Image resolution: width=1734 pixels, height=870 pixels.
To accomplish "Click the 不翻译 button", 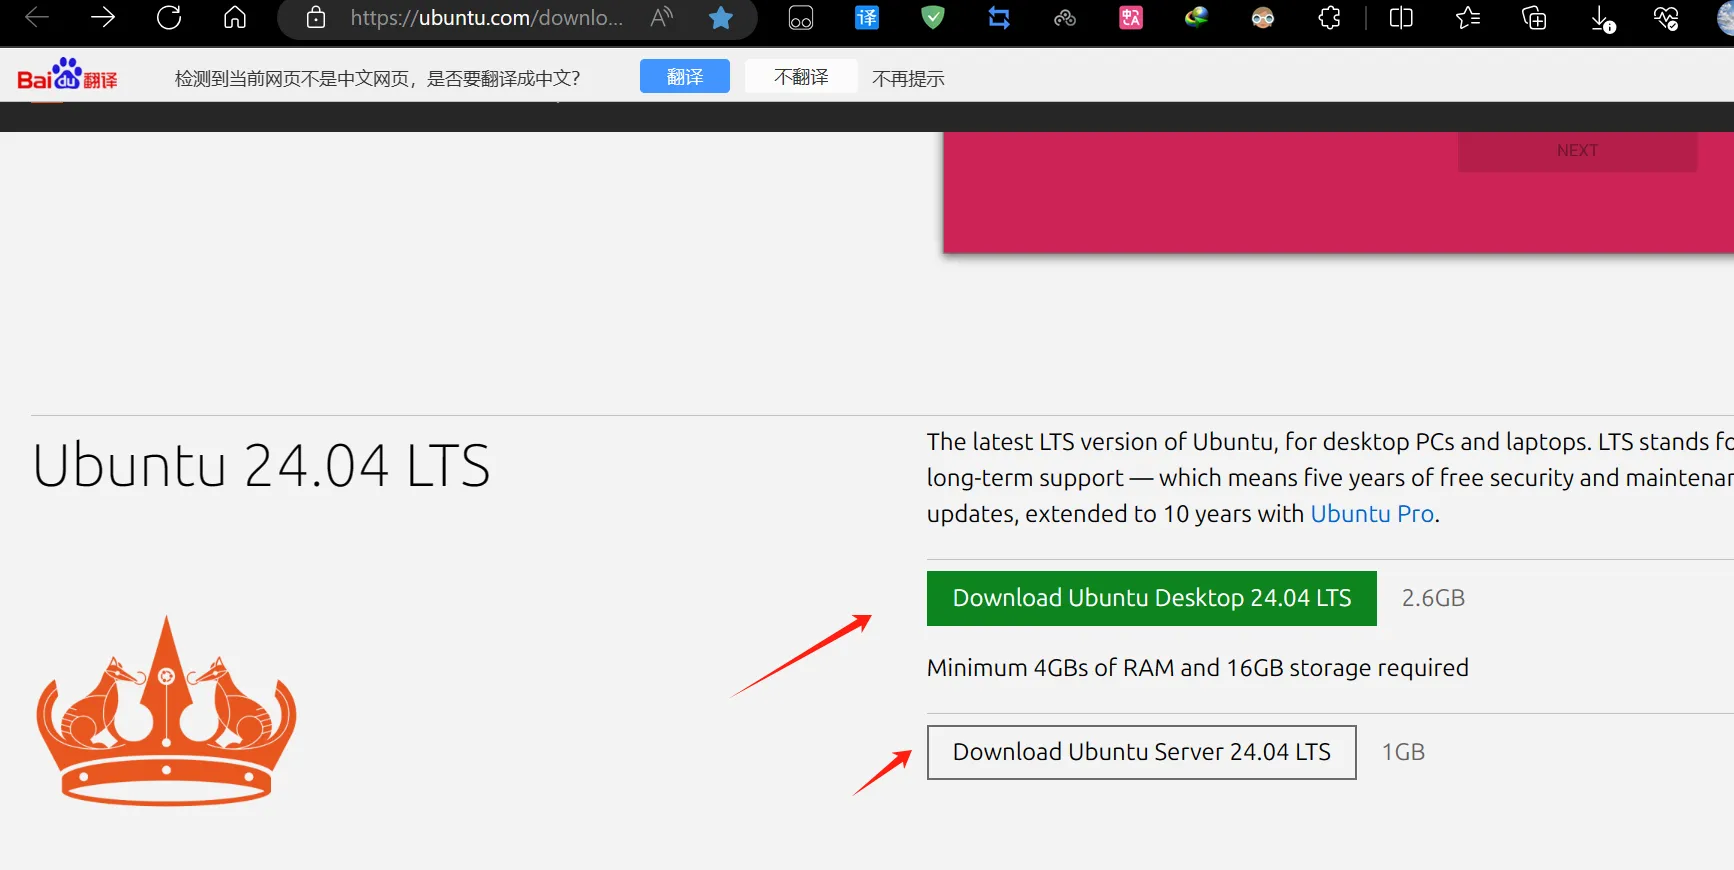I will click(801, 76).
